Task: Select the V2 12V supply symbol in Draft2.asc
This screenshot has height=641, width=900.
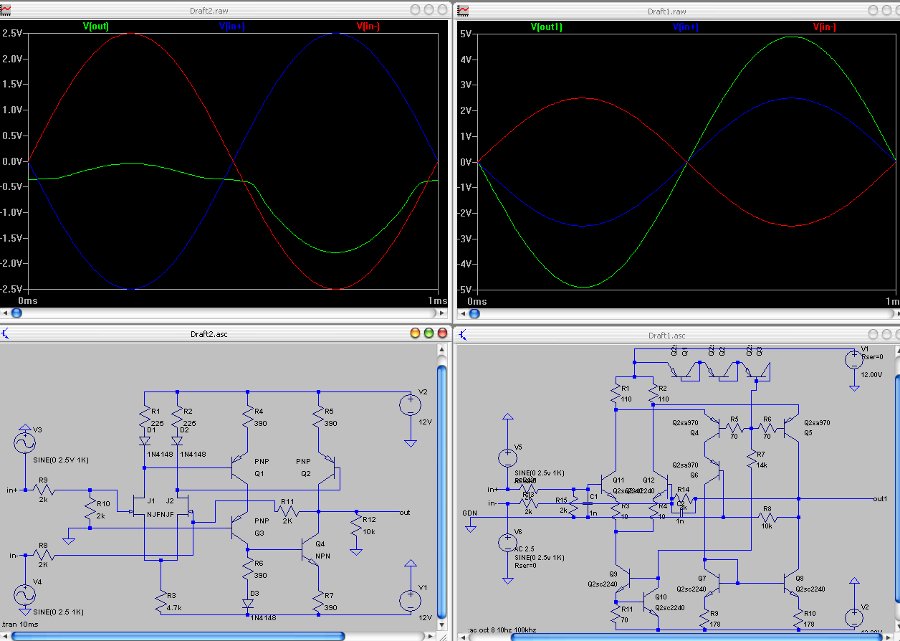Action: 410,405
